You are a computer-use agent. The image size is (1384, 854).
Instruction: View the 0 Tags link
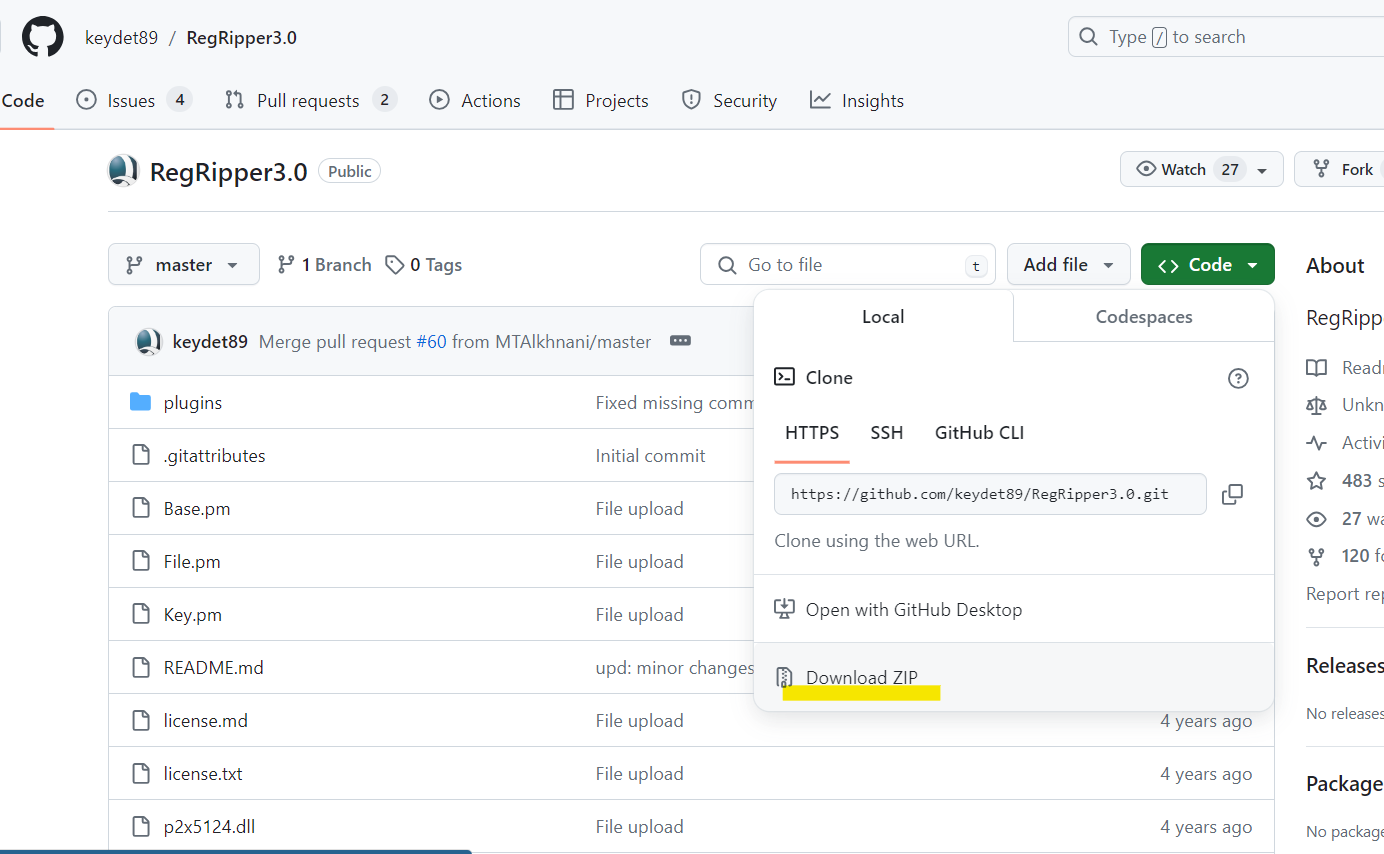tap(423, 264)
